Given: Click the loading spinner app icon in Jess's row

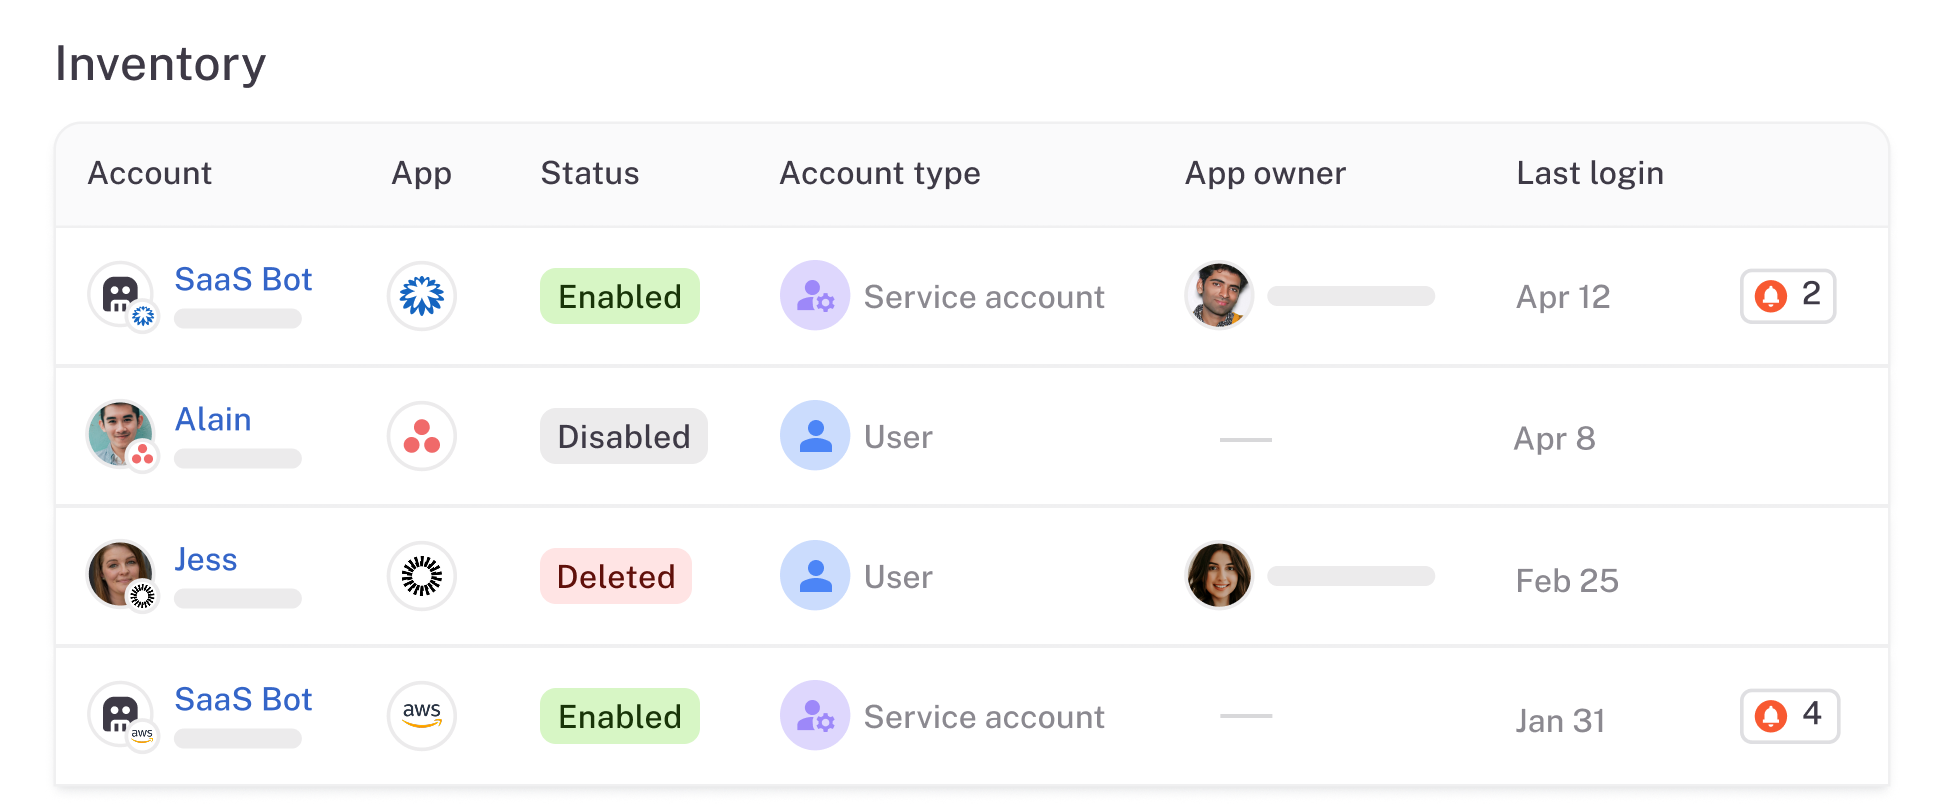Looking at the screenshot, I should [421, 576].
